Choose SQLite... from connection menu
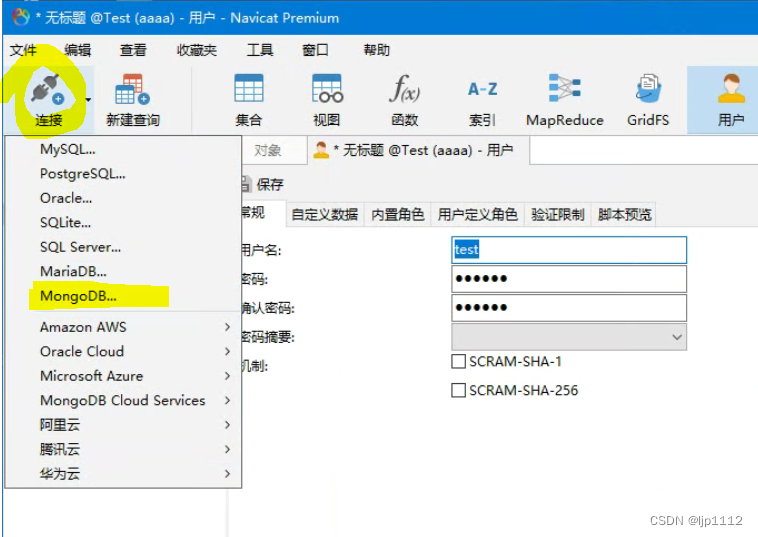Screen dimensions: 758x537 (123, 222)
